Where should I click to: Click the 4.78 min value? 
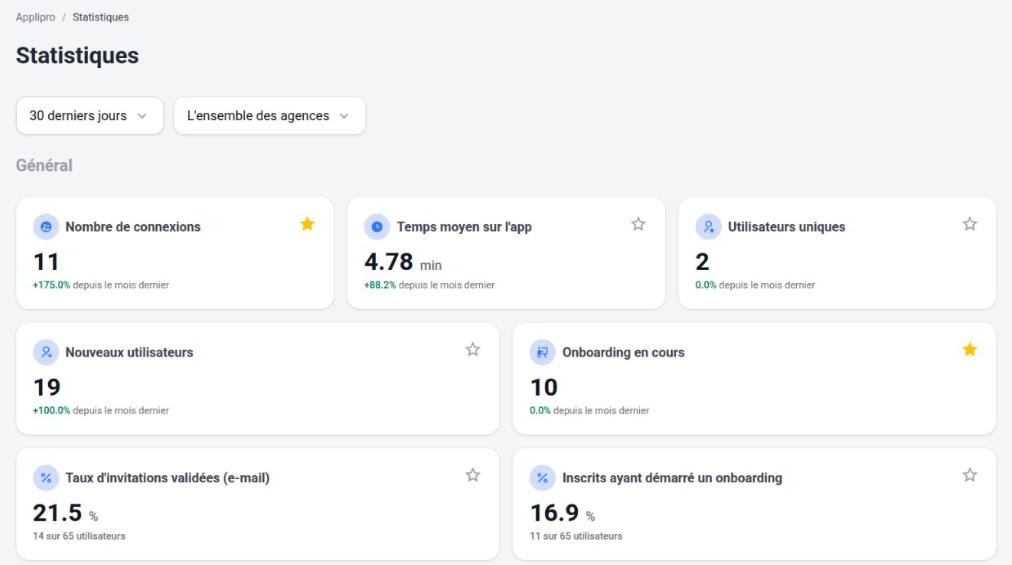403,262
